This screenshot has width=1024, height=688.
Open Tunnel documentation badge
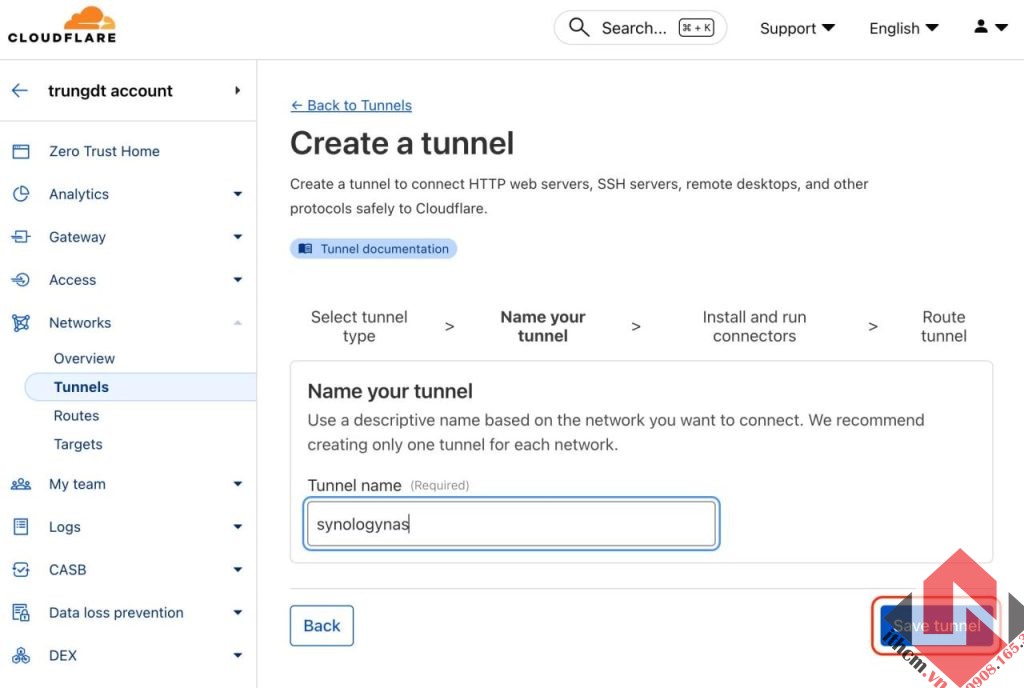(373, 248)
